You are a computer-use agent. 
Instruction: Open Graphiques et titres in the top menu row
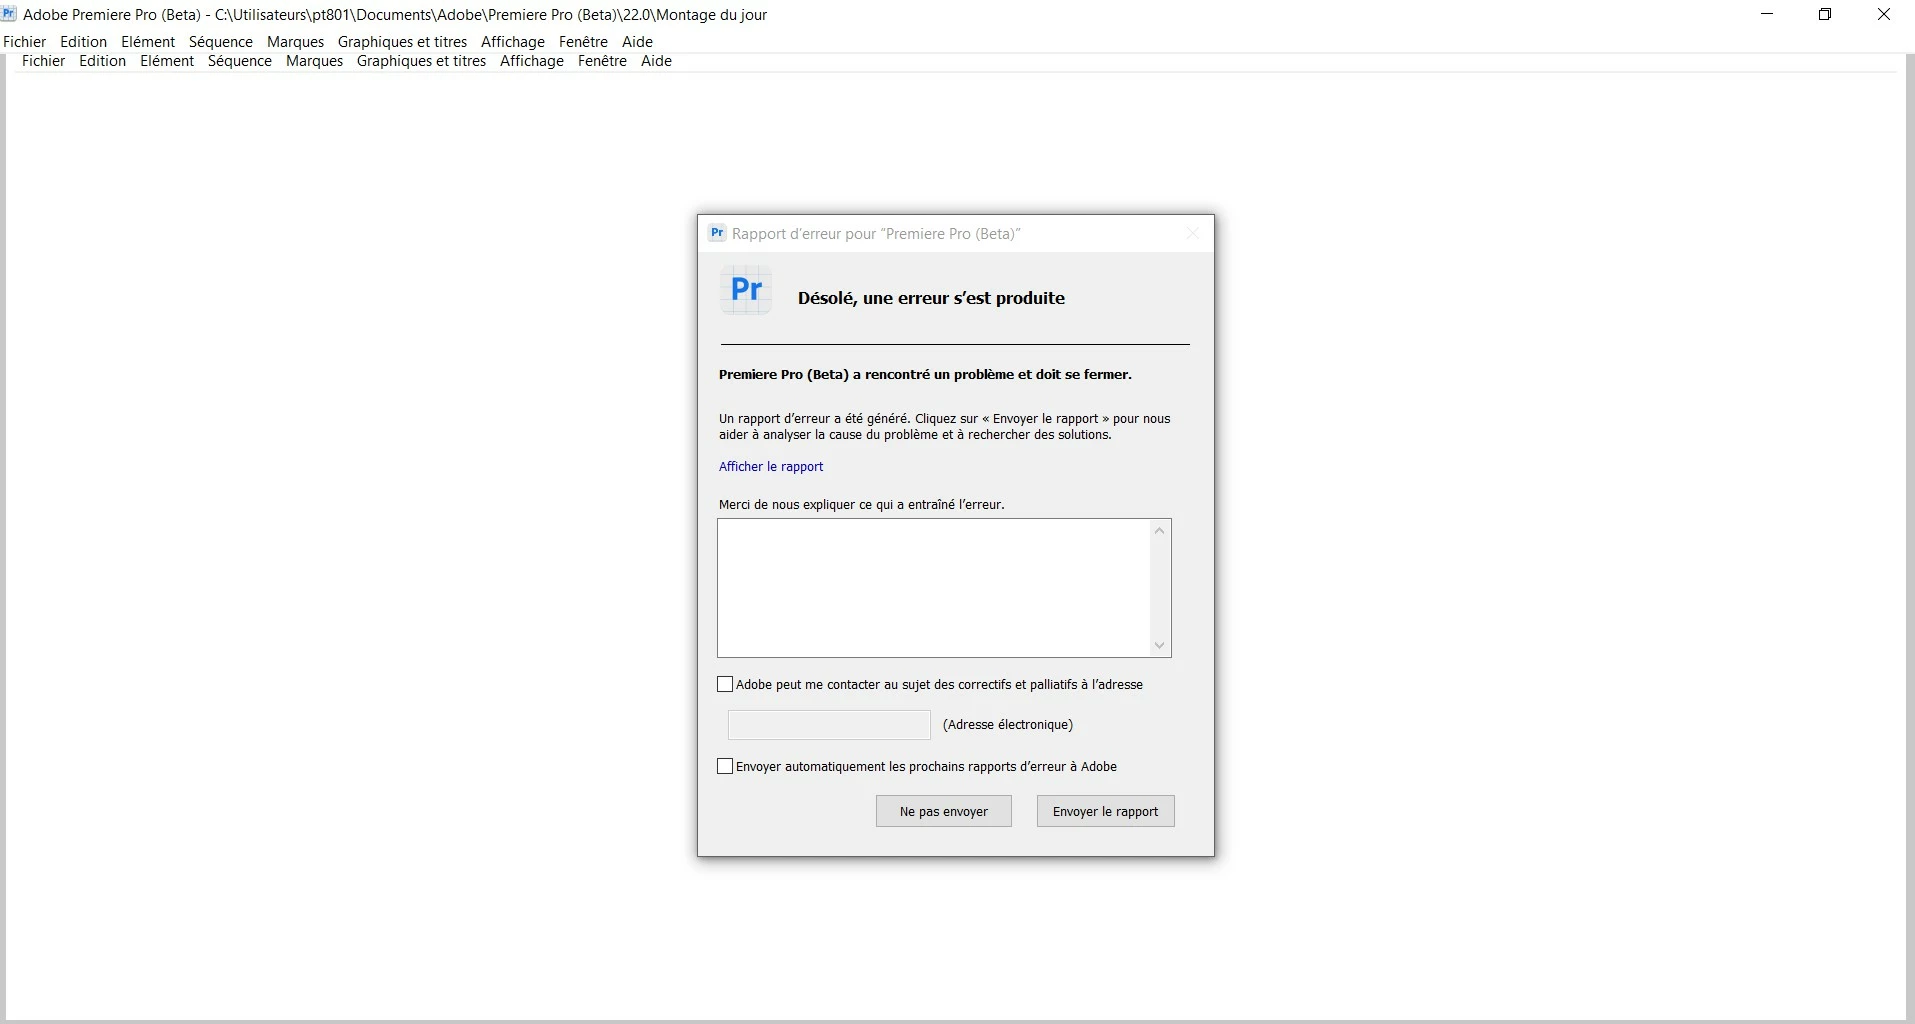(403, 42)
